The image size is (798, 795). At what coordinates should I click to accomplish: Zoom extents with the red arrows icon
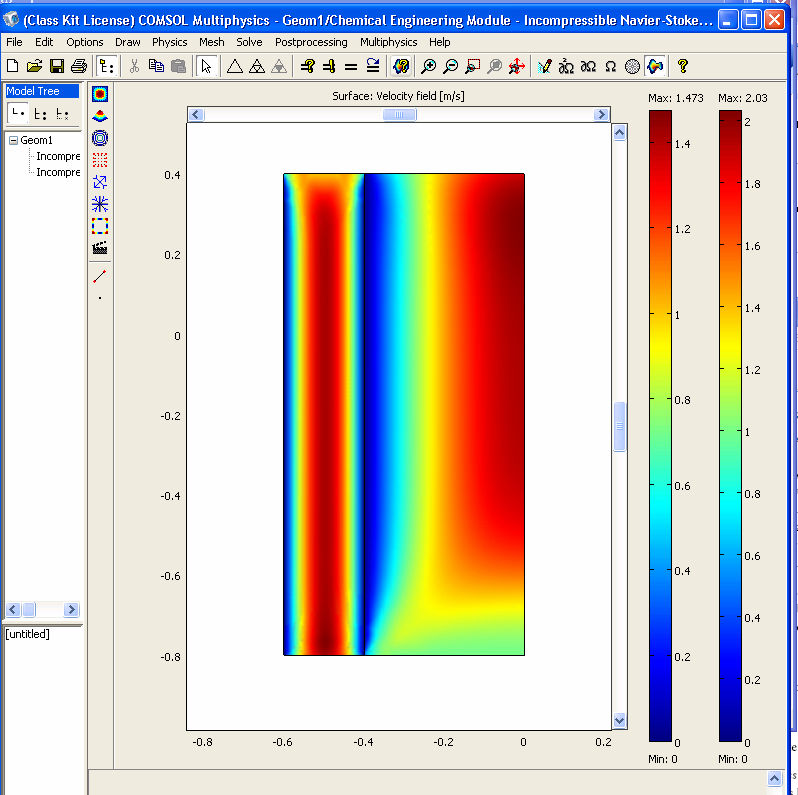[x=517, y=66]
